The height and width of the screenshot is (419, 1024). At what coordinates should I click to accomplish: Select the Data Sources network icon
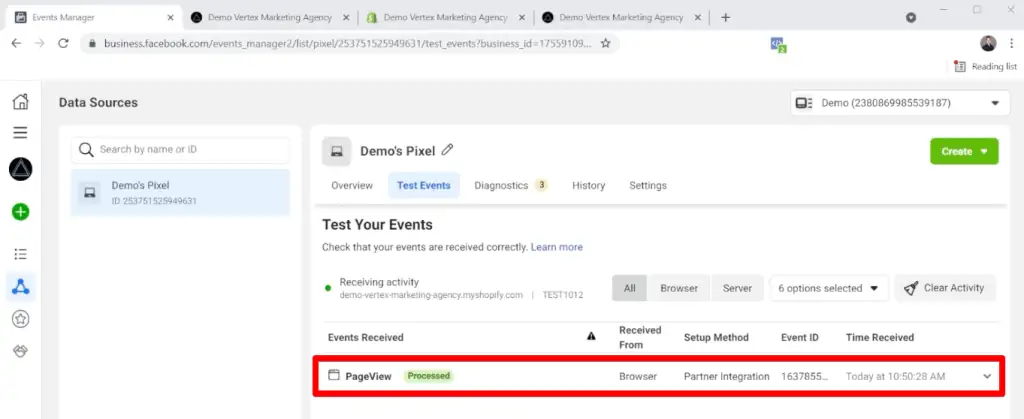20,287
